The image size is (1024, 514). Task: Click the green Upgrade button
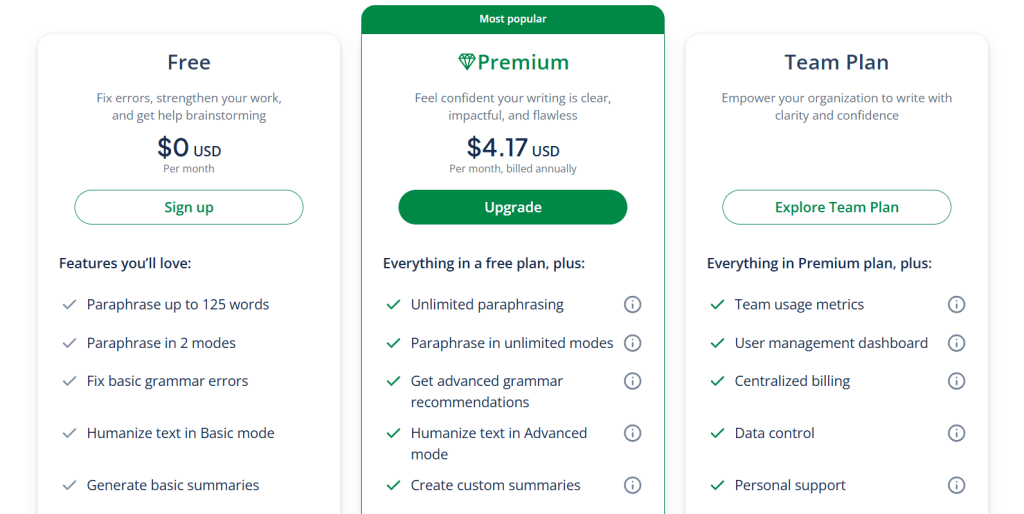[x=512, y=207]
